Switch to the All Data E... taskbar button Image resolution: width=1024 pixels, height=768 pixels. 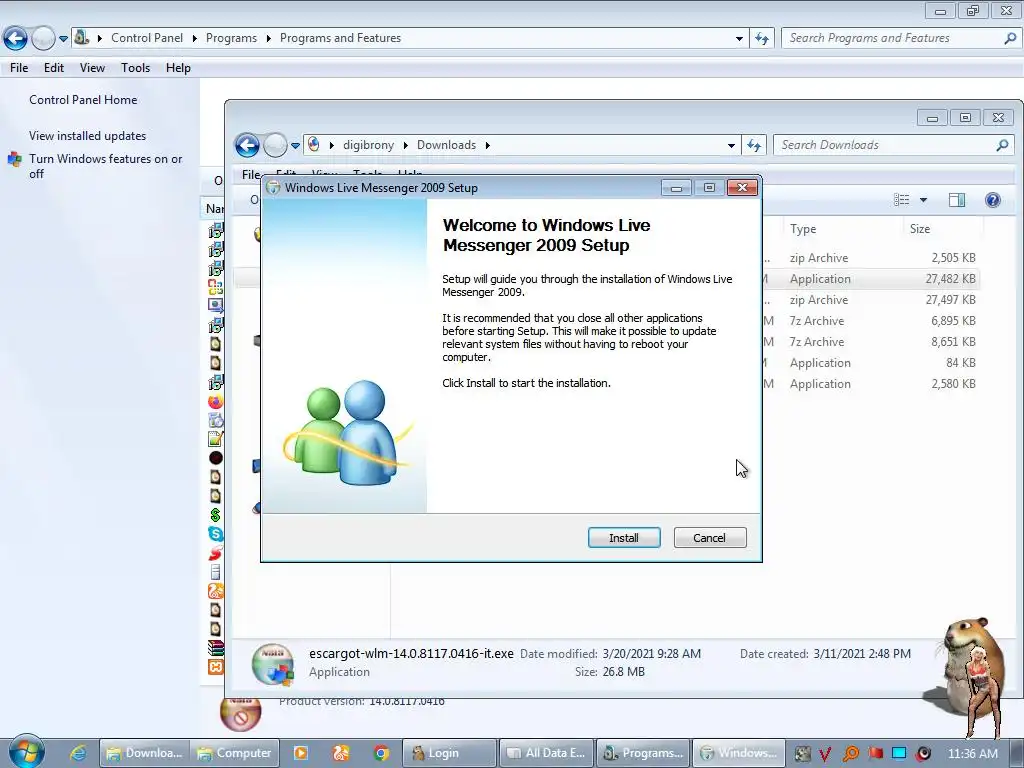546,753
